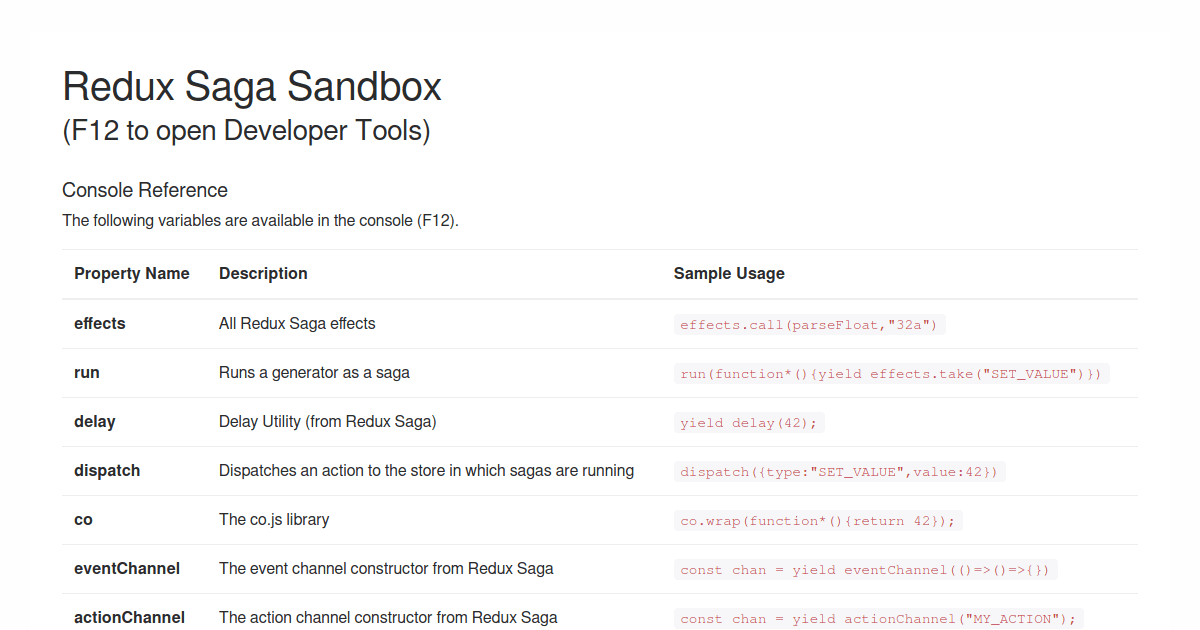This screenshot has width=1200, height=630.
Task: Click the "run" property name
Action: click(87, 372)
